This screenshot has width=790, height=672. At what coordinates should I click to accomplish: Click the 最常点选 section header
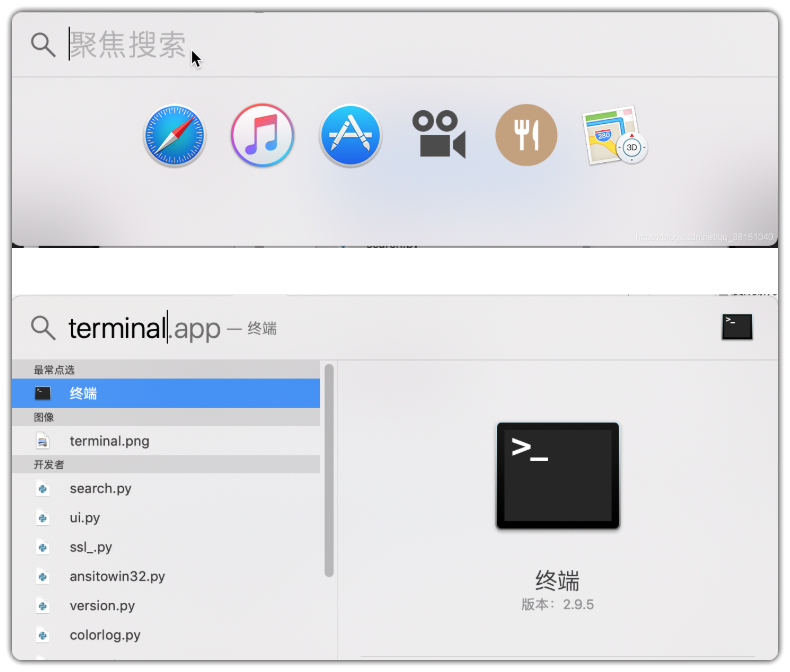coord(166,370)
